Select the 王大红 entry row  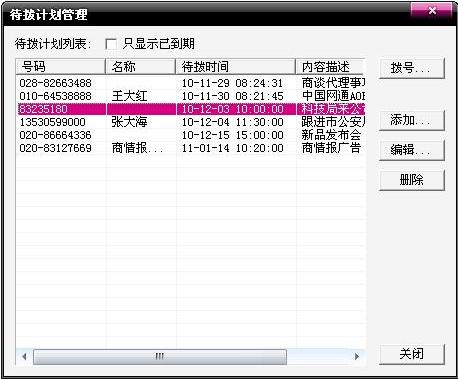pos(191,96)
